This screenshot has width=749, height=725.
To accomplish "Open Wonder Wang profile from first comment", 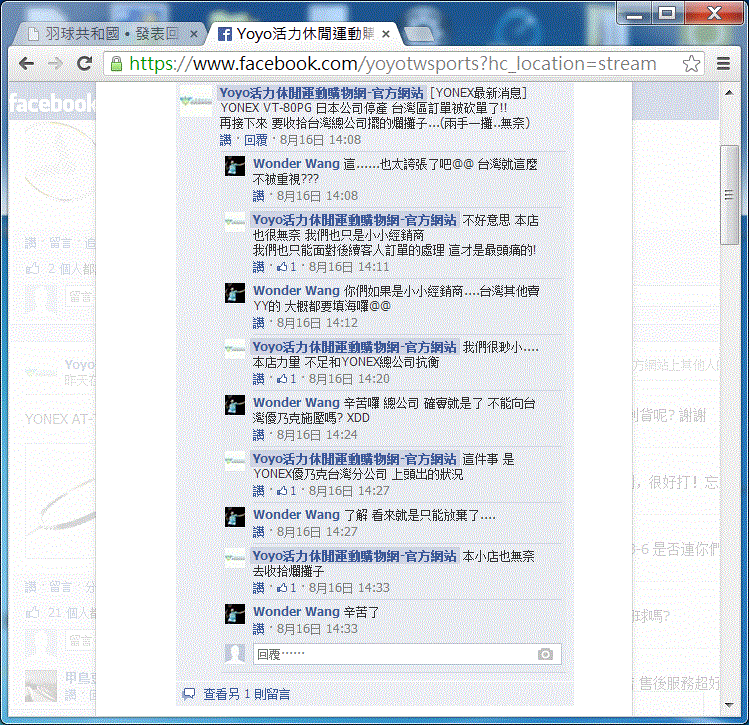I will 296,163.
